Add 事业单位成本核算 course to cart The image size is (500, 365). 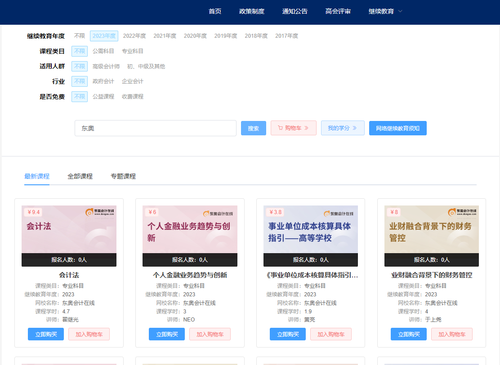[x=331, y=334]
